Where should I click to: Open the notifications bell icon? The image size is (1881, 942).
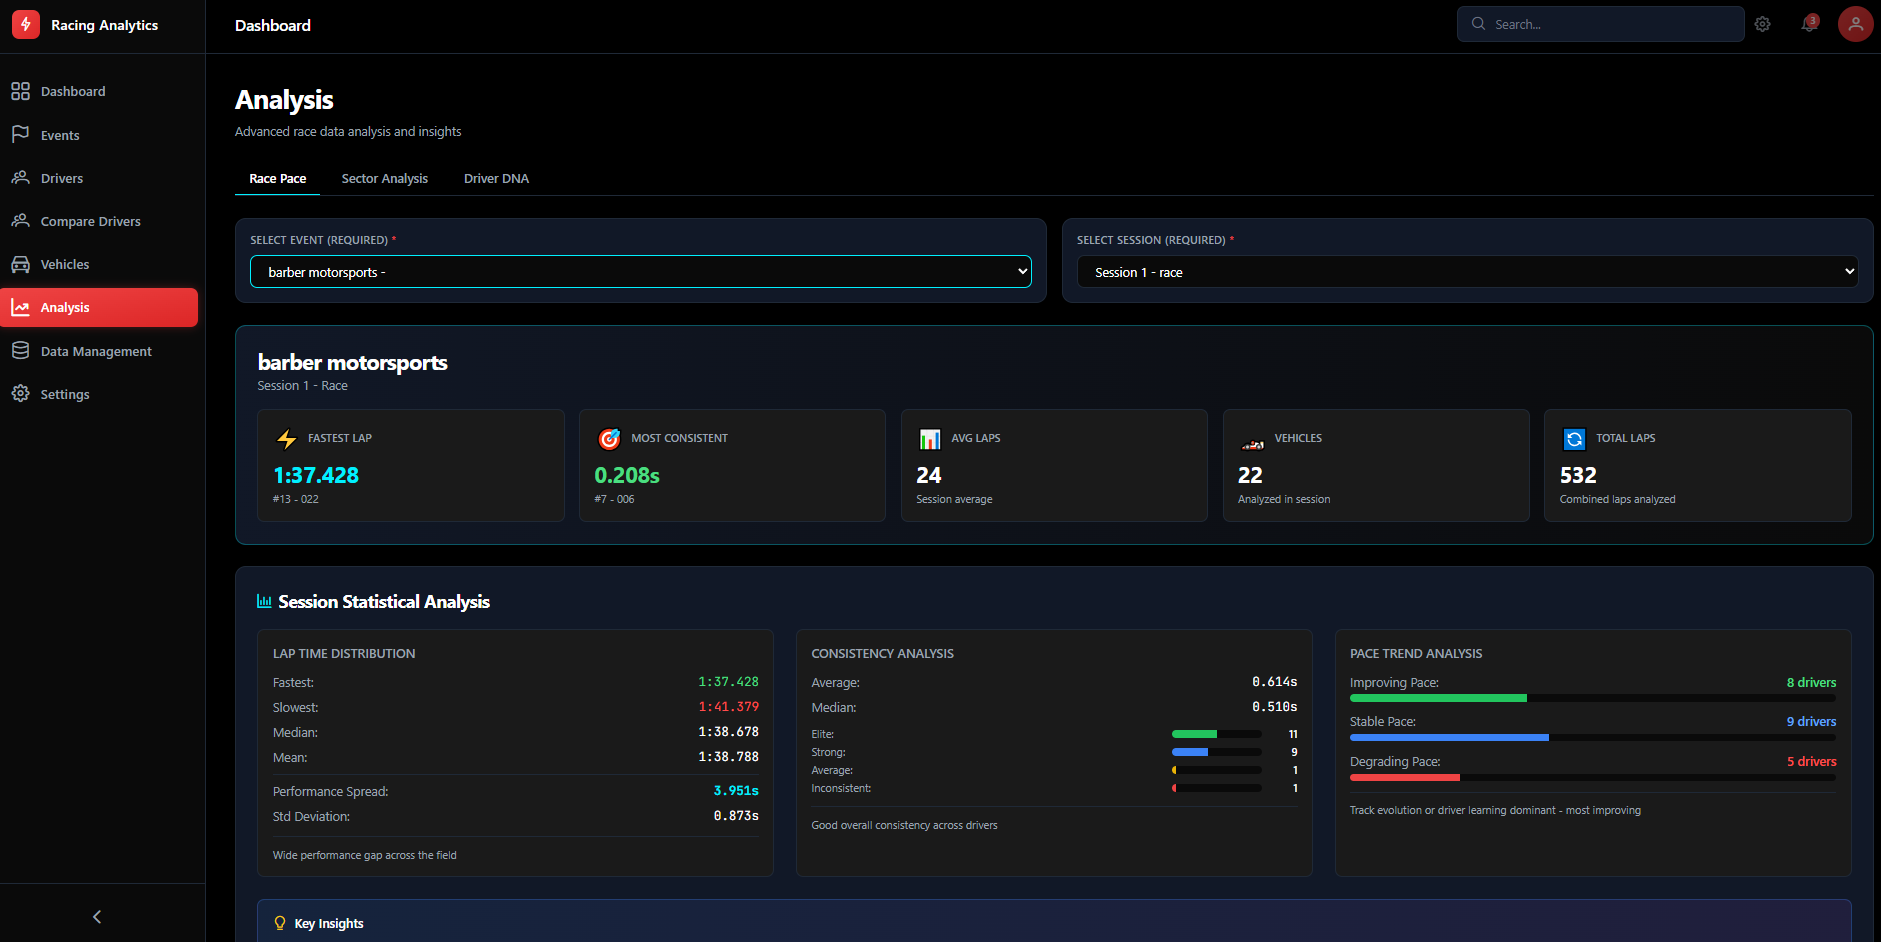click(x=1809, y=24)
